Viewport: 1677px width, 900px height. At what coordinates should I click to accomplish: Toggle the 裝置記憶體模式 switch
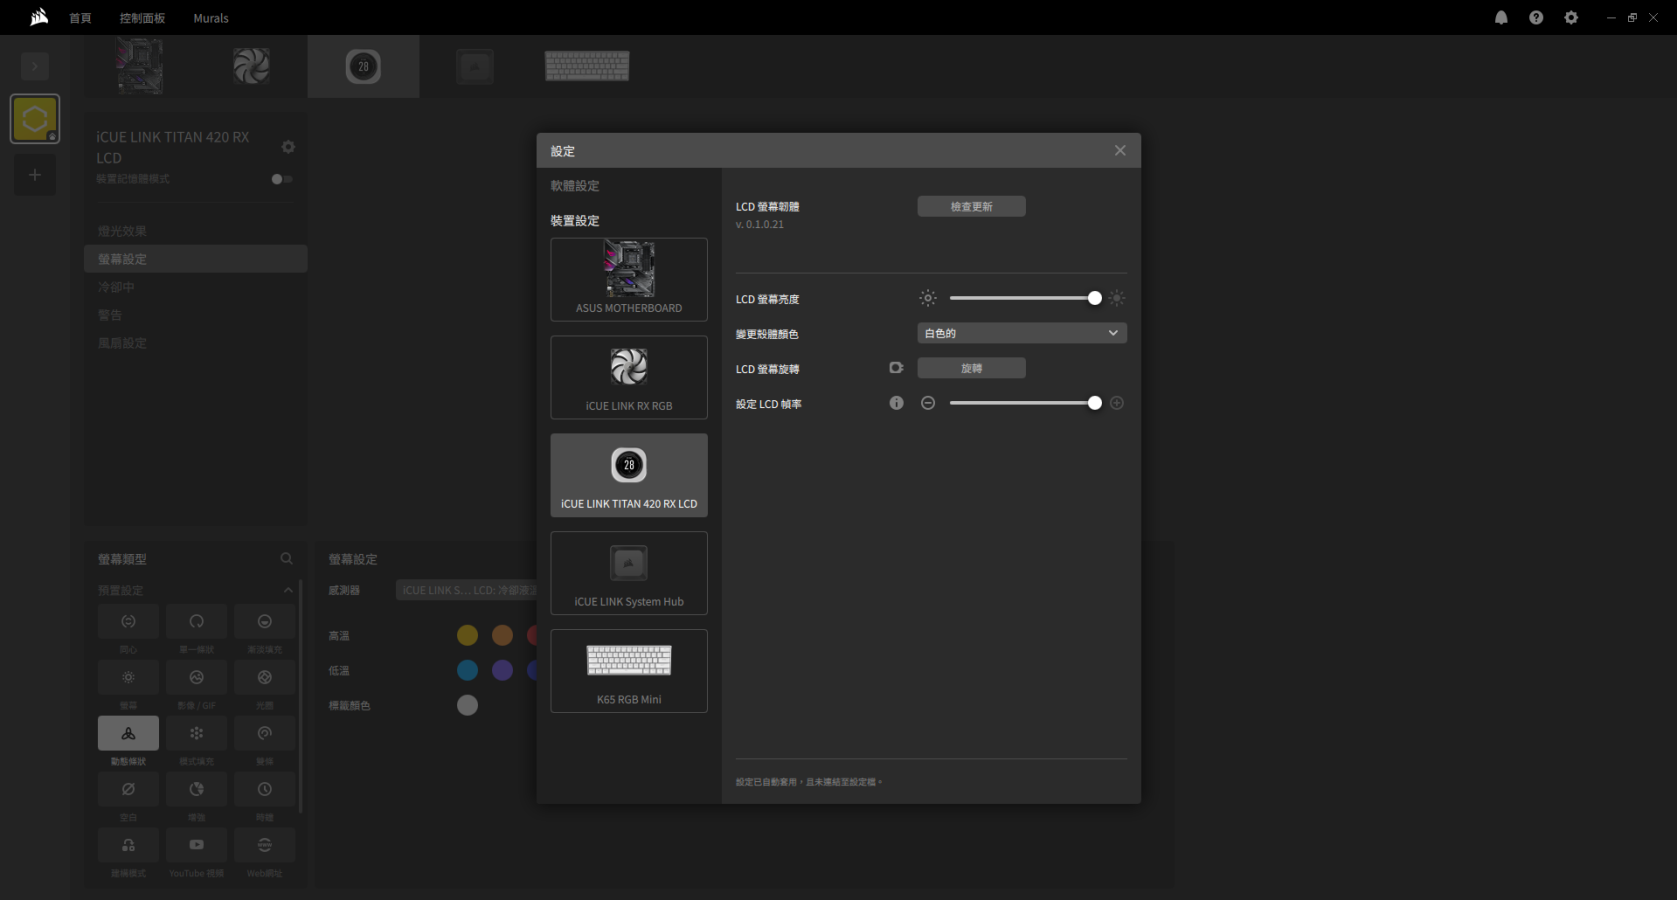pyautogui.click(x=281, y=179)
